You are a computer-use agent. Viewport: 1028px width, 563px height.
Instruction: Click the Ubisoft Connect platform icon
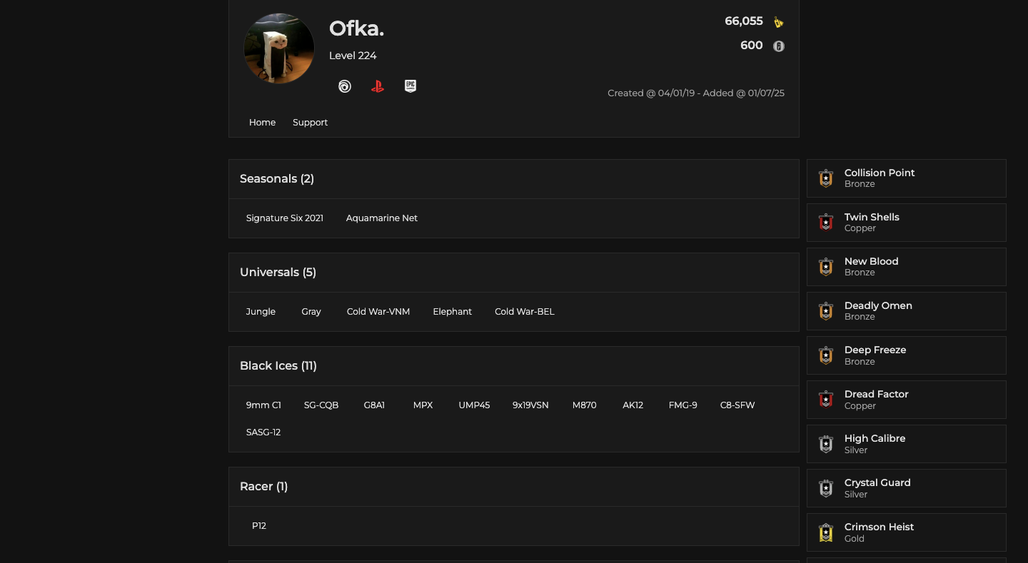(x=344, y=87)
